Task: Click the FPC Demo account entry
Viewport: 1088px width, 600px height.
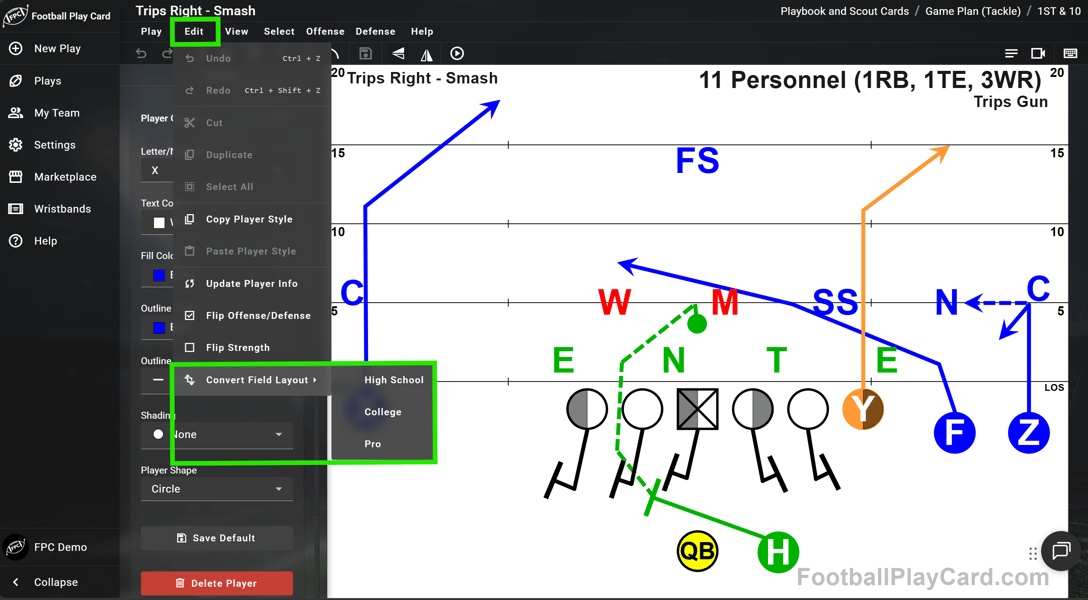Action: 58,547
